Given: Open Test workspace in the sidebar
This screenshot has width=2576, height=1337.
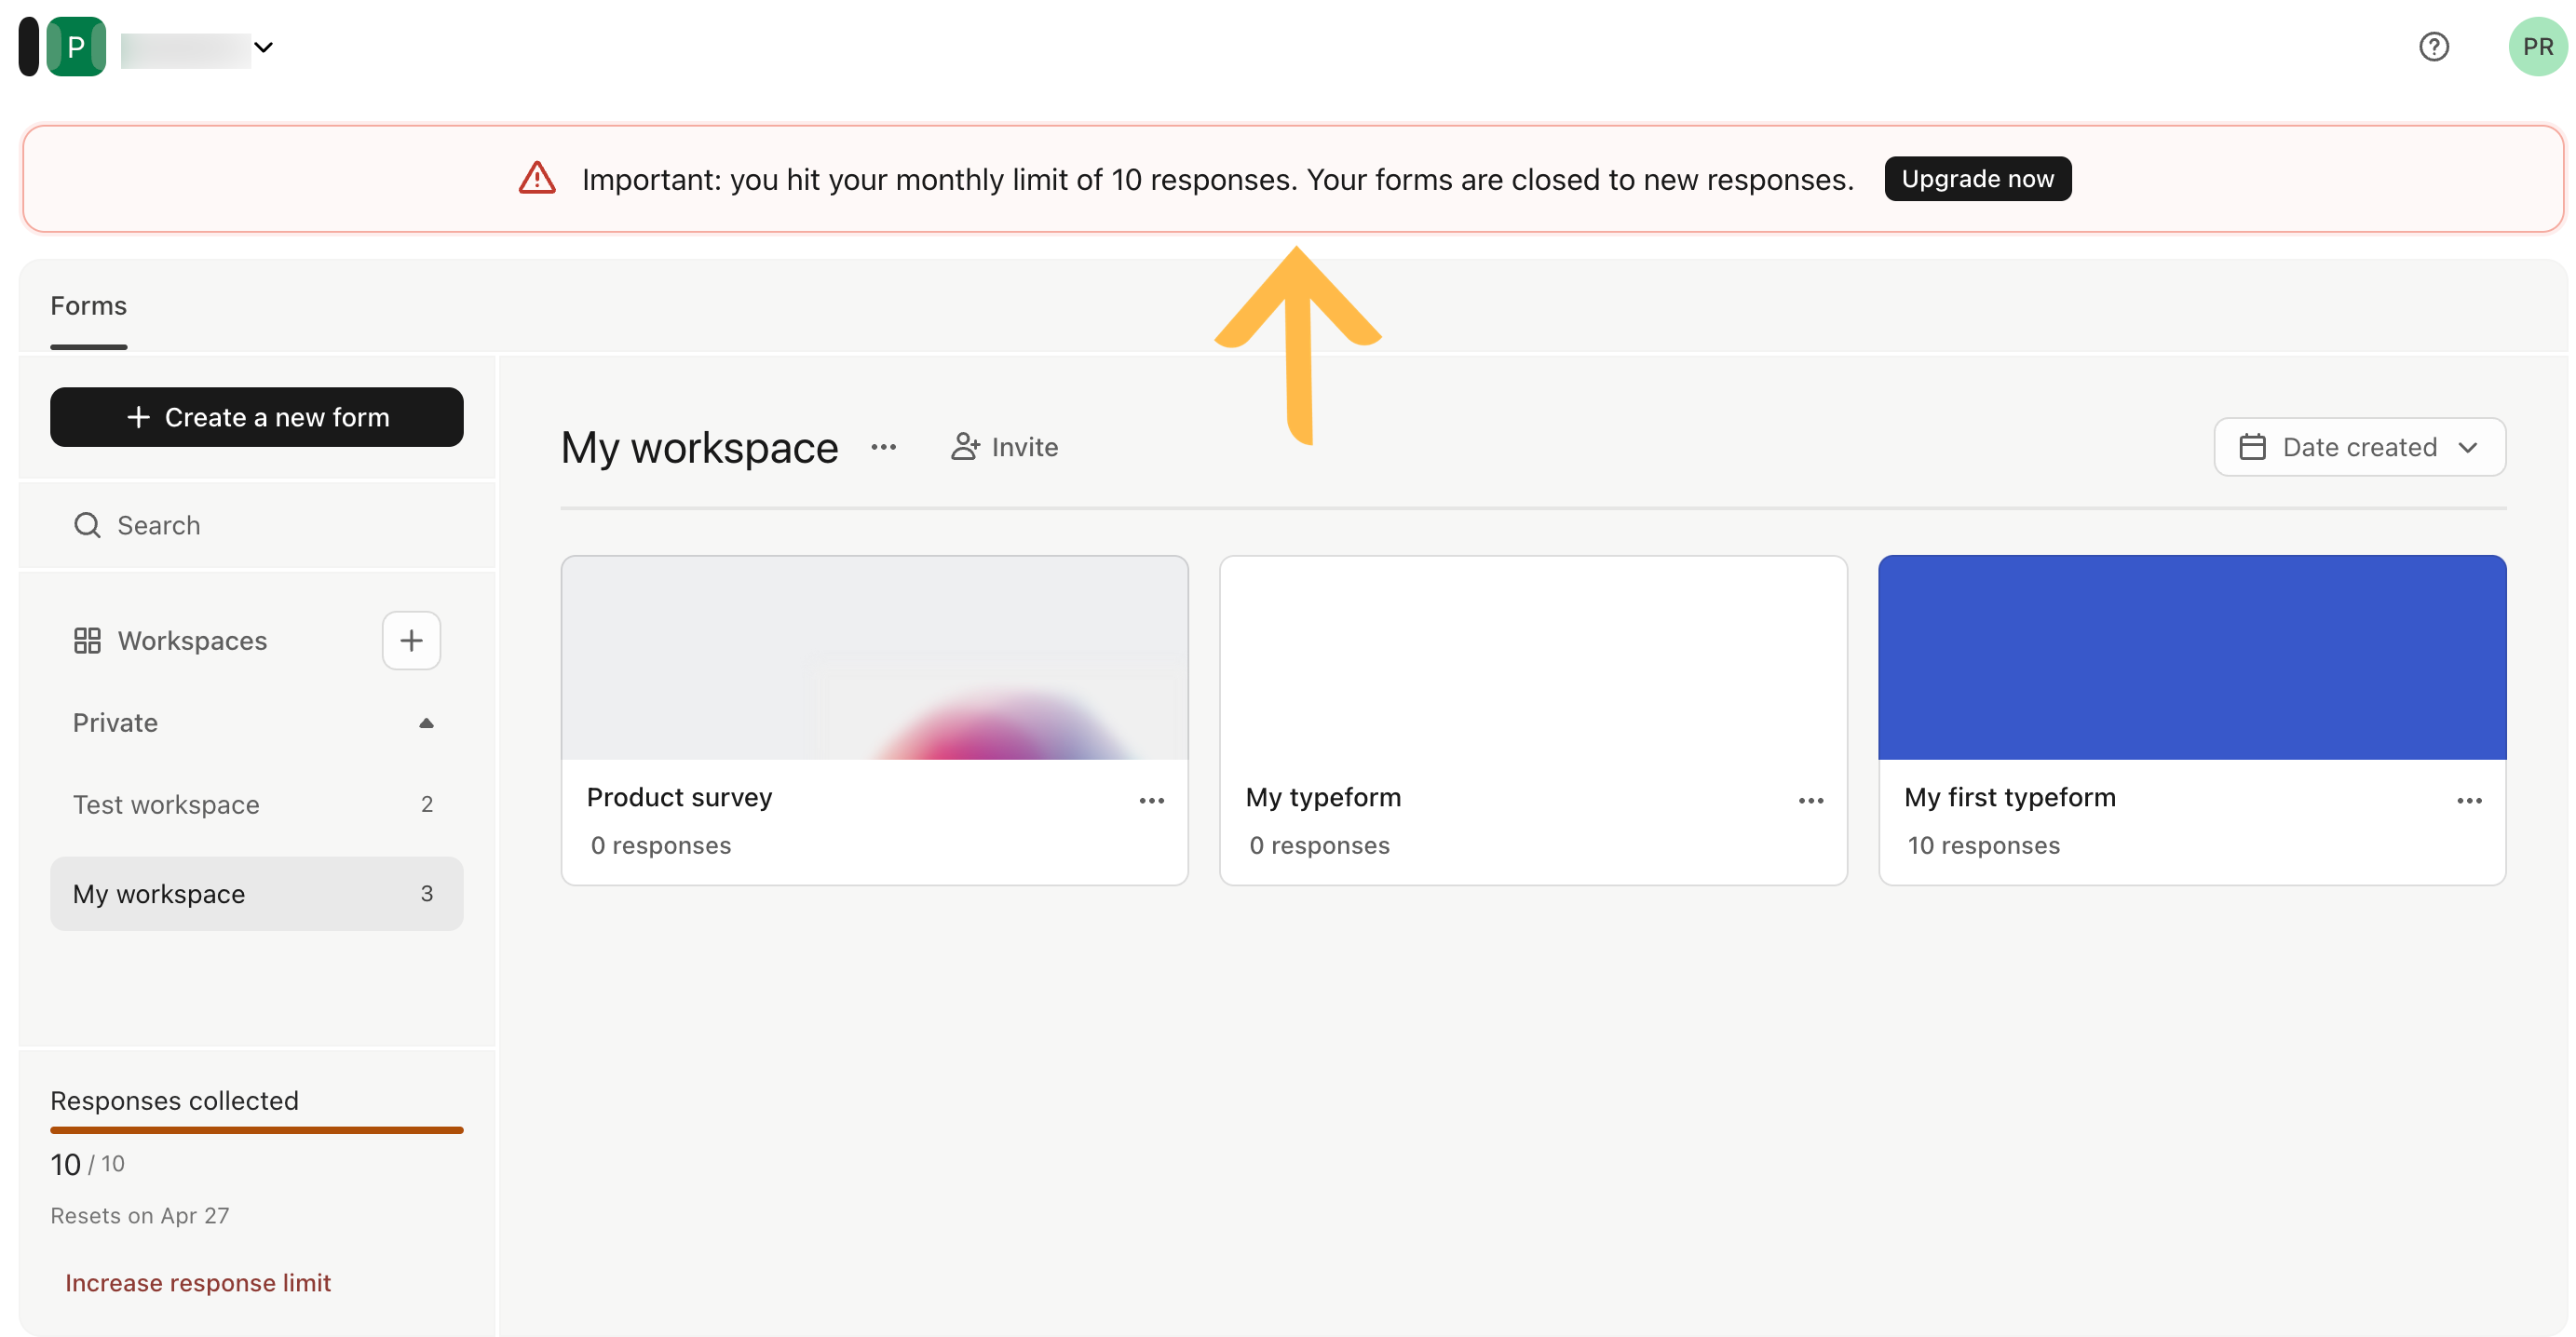Looking at the screenshot, I should (x=257, y=805).
